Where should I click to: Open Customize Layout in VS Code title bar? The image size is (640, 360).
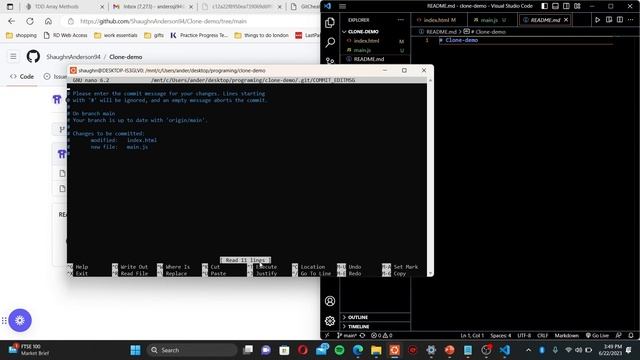coord(577,6)
